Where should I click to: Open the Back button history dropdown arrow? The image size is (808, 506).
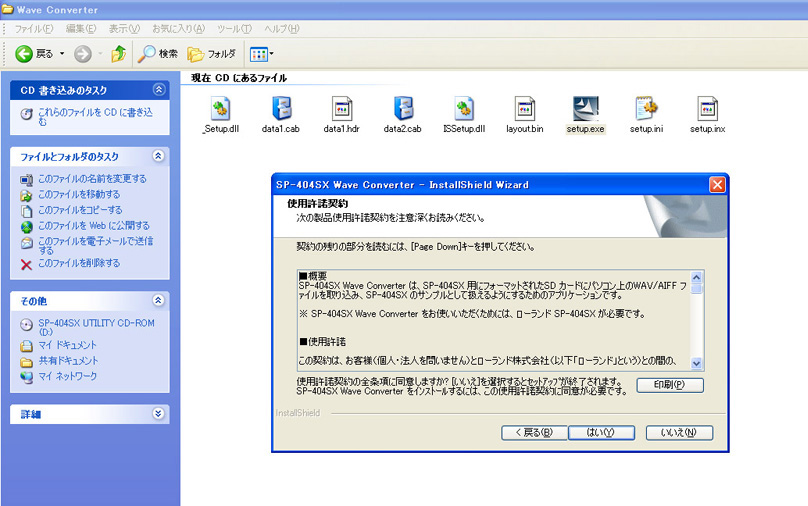tap(62, 54)
